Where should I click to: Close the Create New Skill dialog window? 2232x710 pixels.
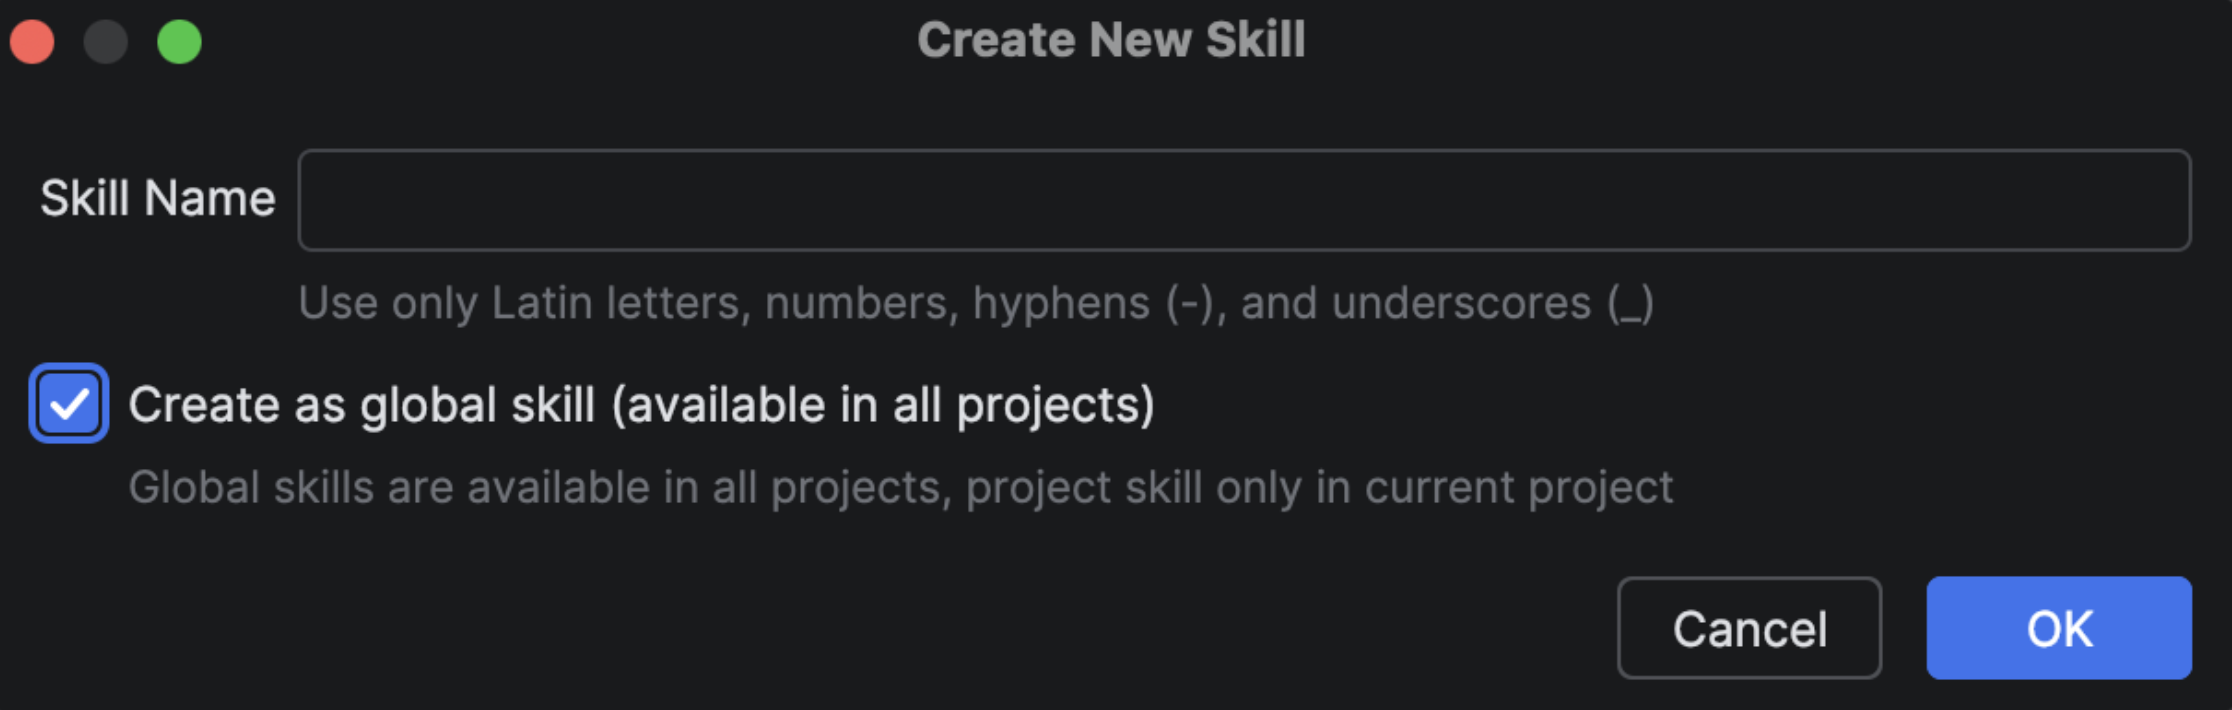(x=32, y=42)
